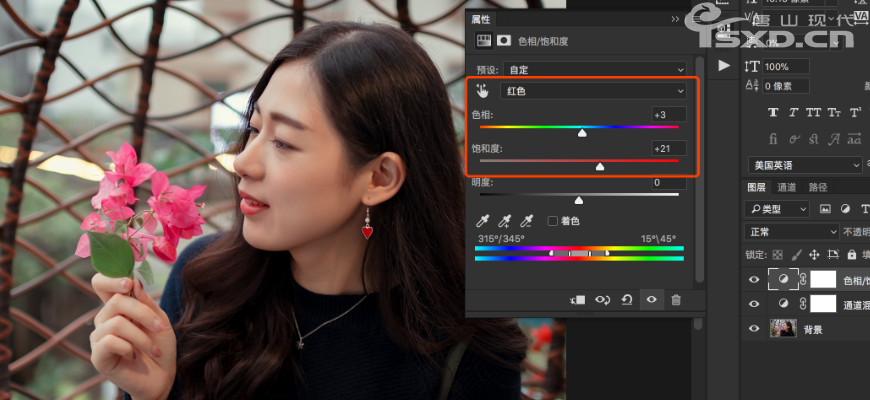Select the subtract-from-sample eyedropper
The image size is (870, 400).
click(x=529, y=221)
